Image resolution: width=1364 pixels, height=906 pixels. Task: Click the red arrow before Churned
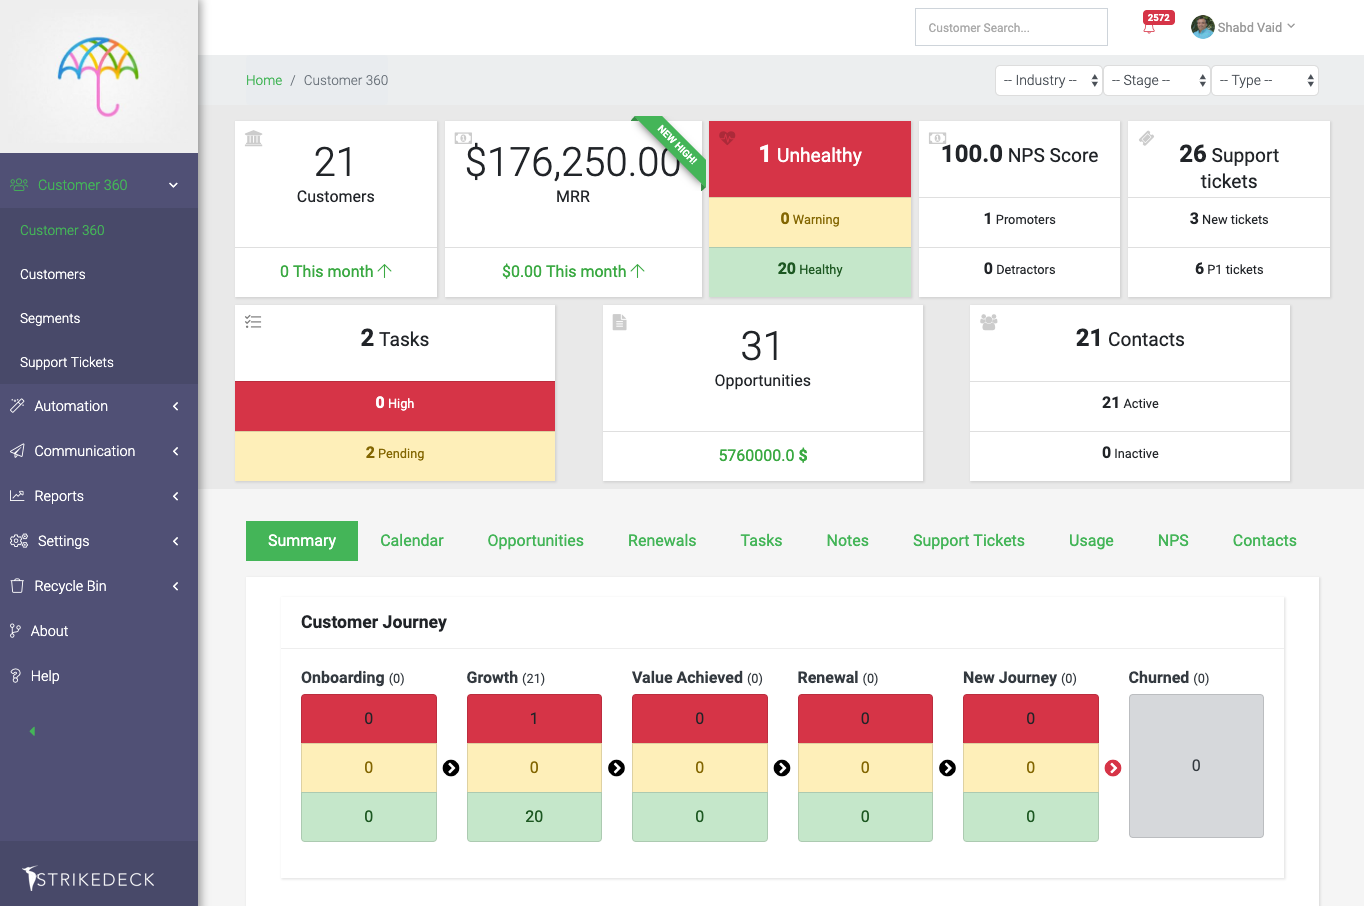pos(1113,768)
